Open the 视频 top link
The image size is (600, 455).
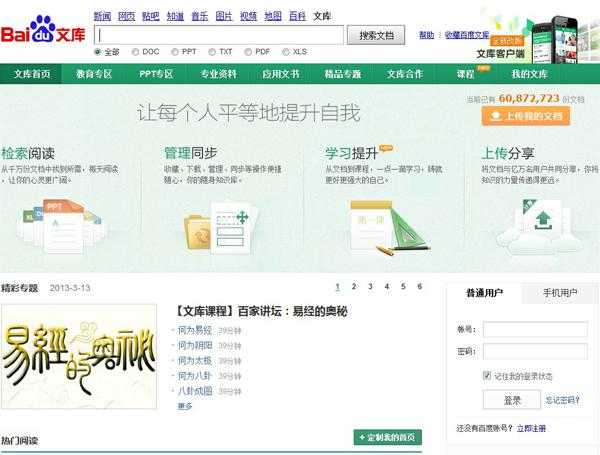[x=248, y=16]
